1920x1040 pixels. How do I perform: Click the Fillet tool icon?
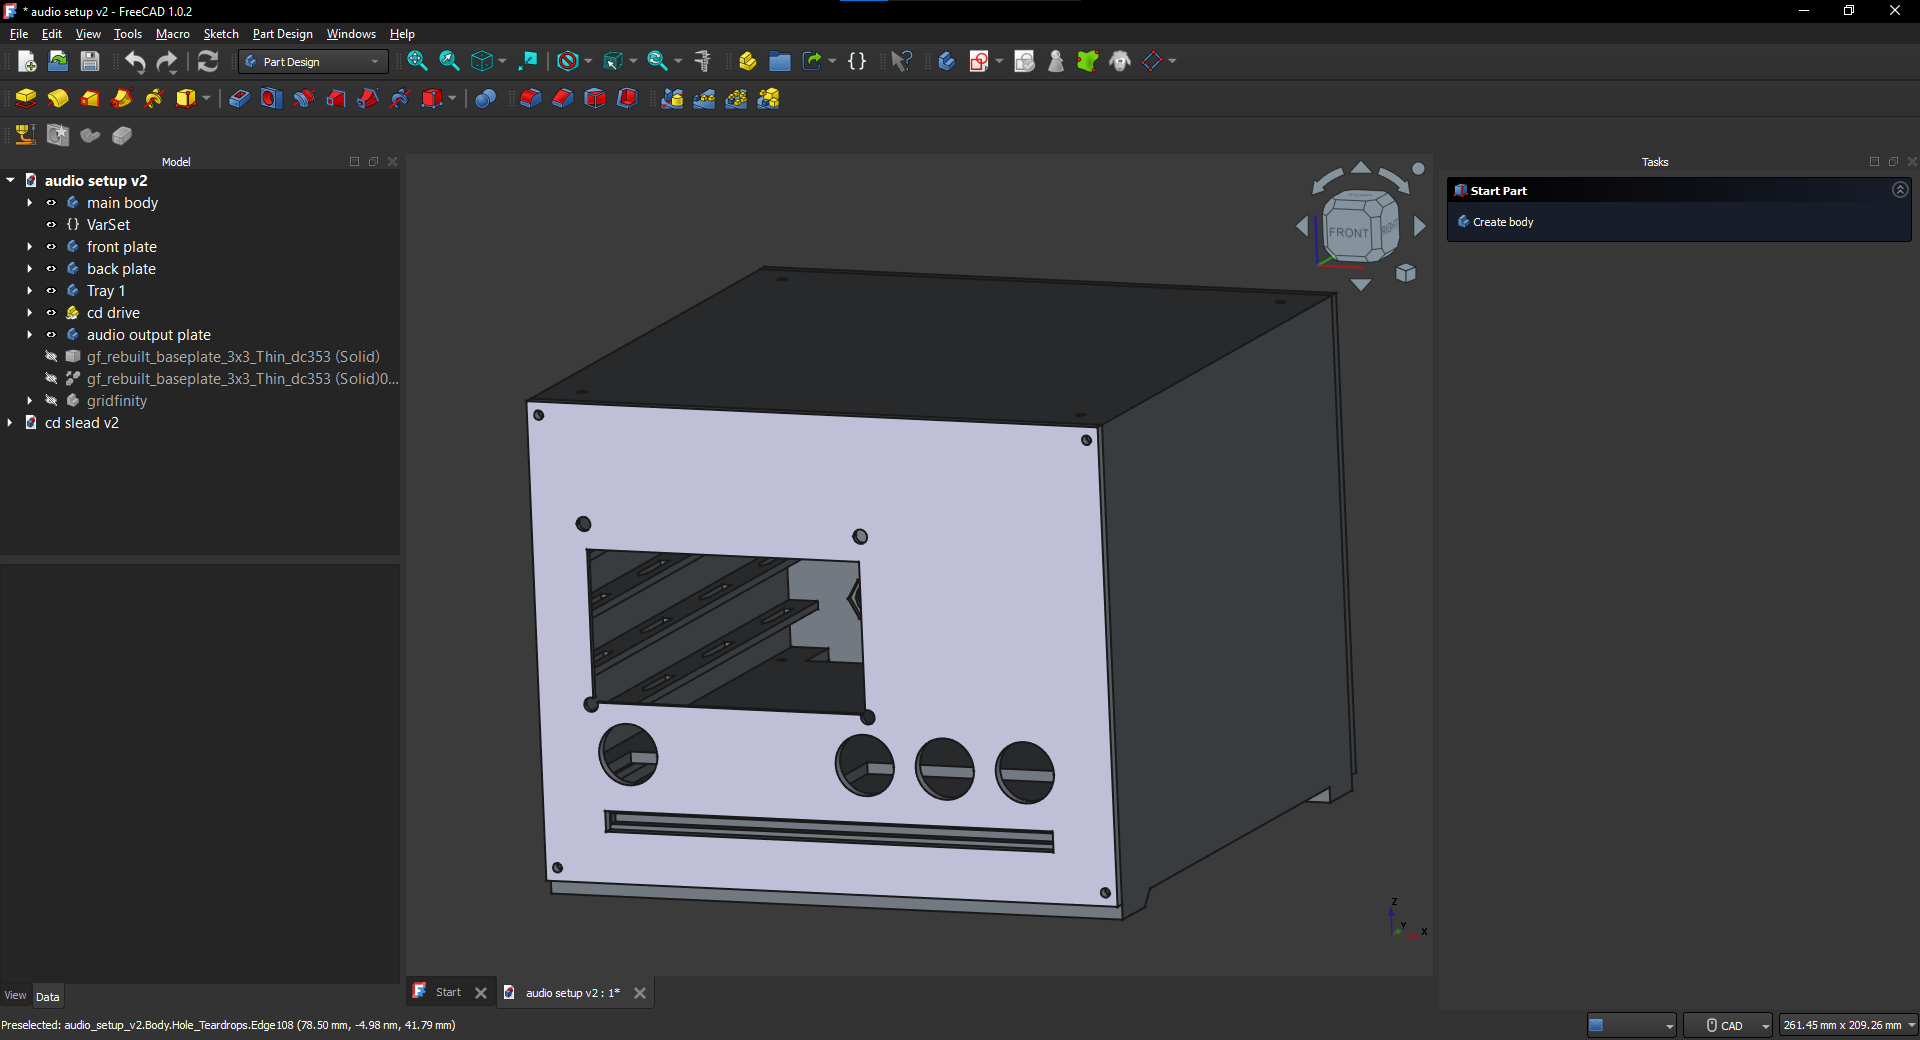[530, 98]
